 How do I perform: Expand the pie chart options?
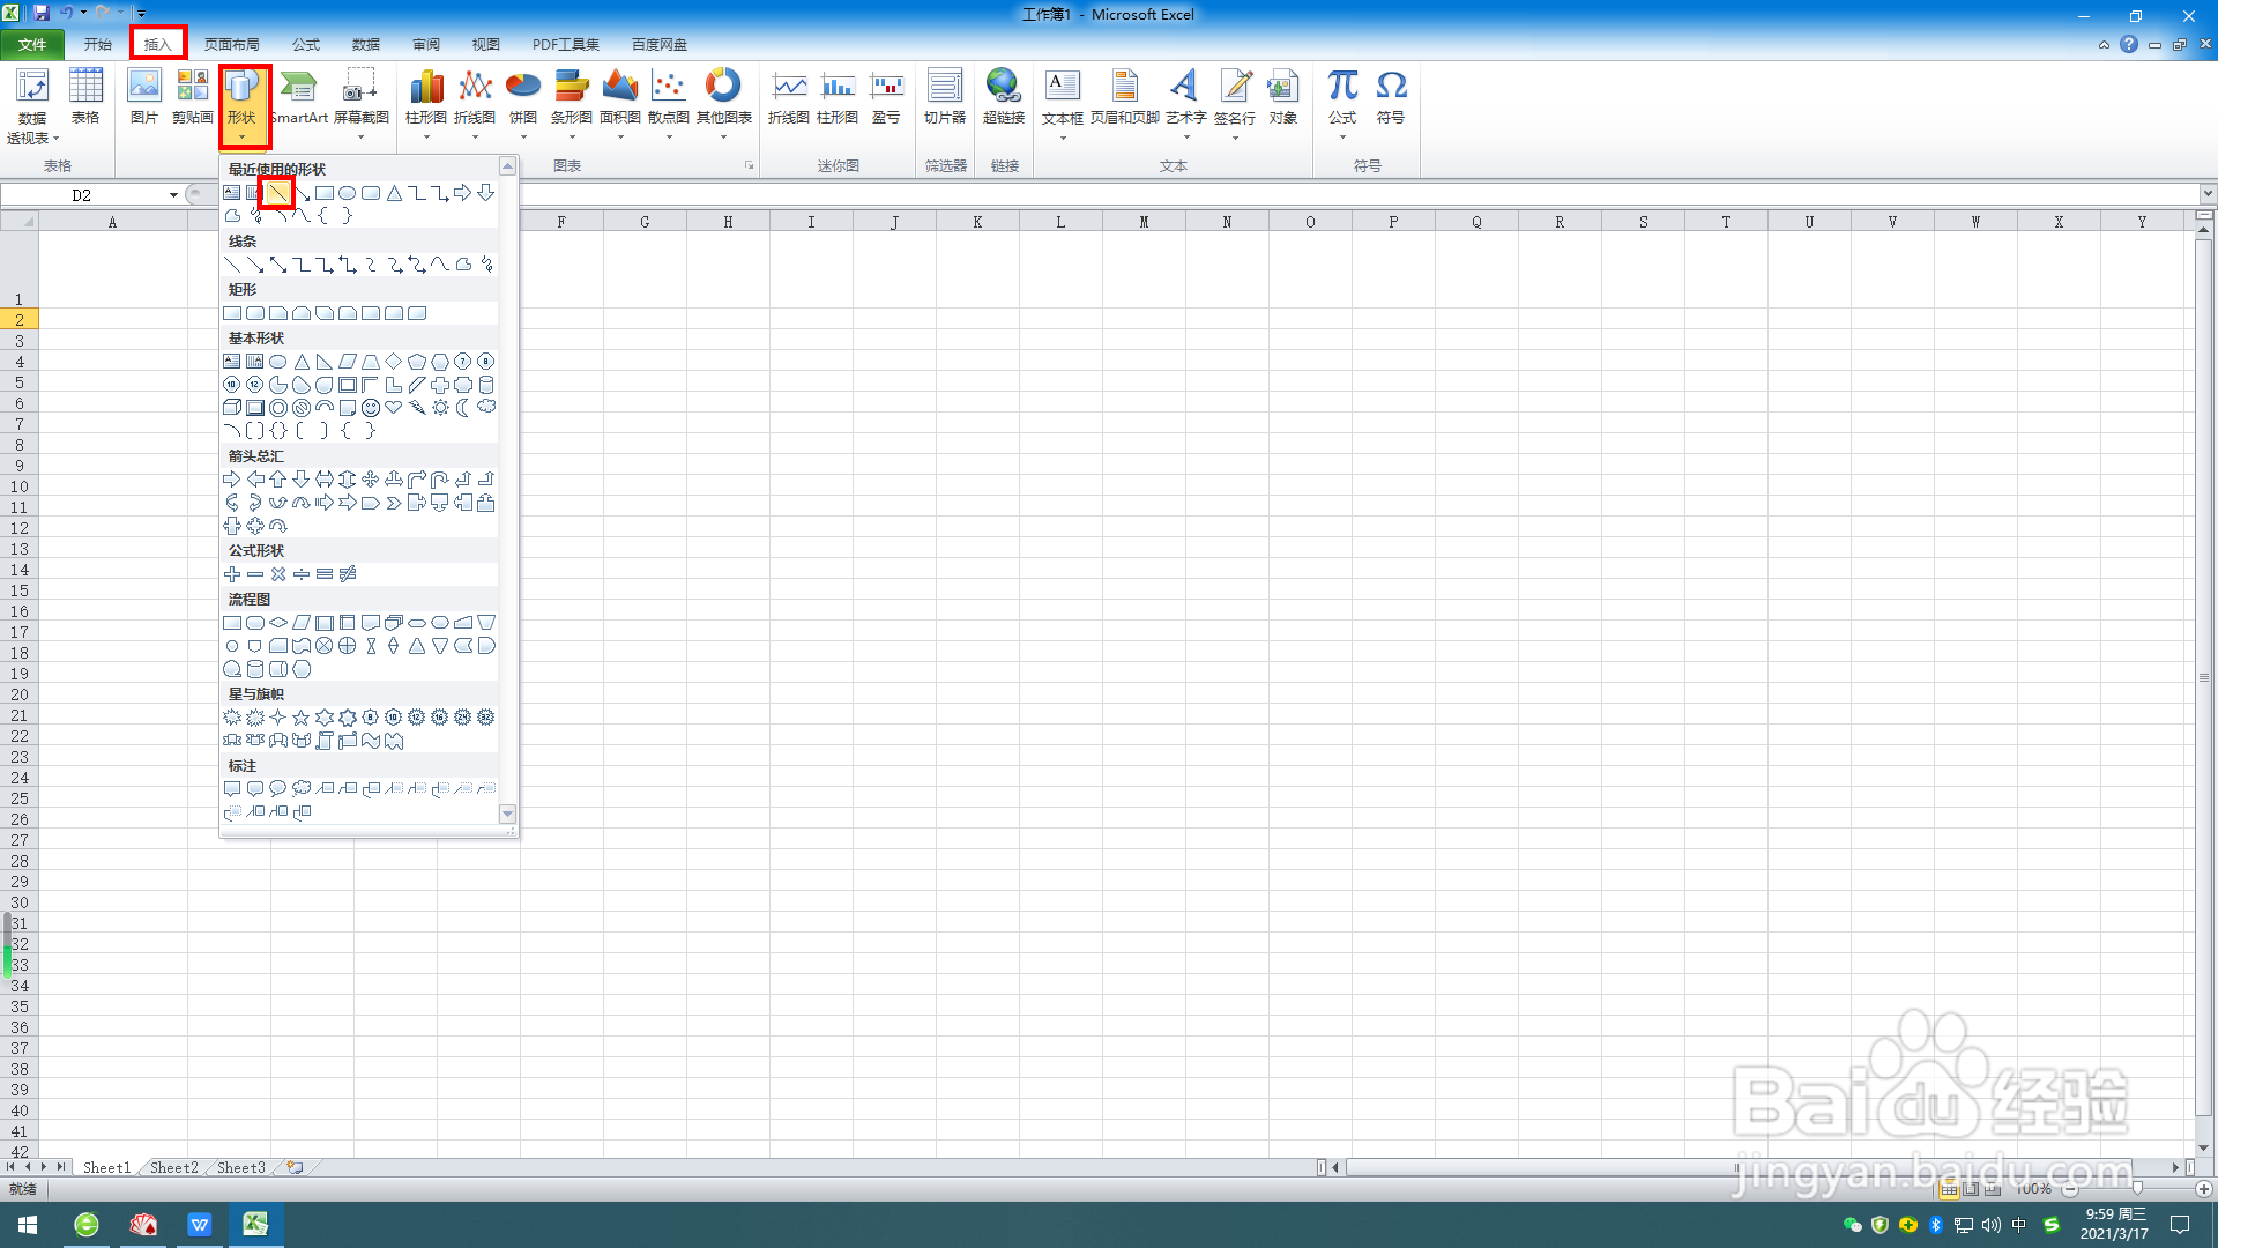[x=523, y=104]
